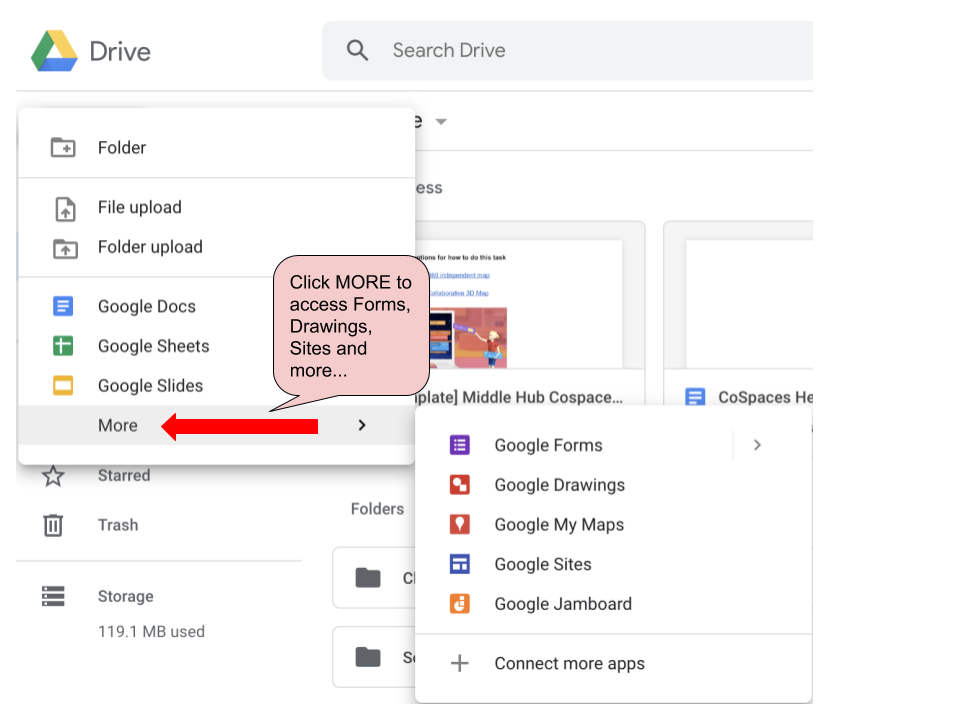
Task: Click the Google Sites icon
Action: [x=460, y=564]
